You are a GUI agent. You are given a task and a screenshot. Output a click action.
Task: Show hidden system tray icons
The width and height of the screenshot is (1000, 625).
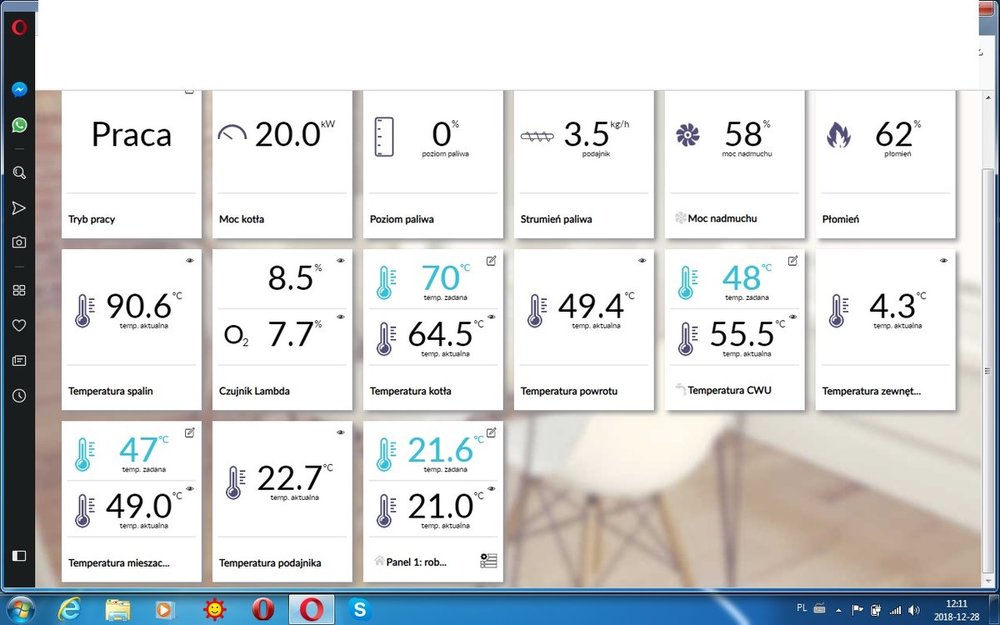[x=840, y=608]
